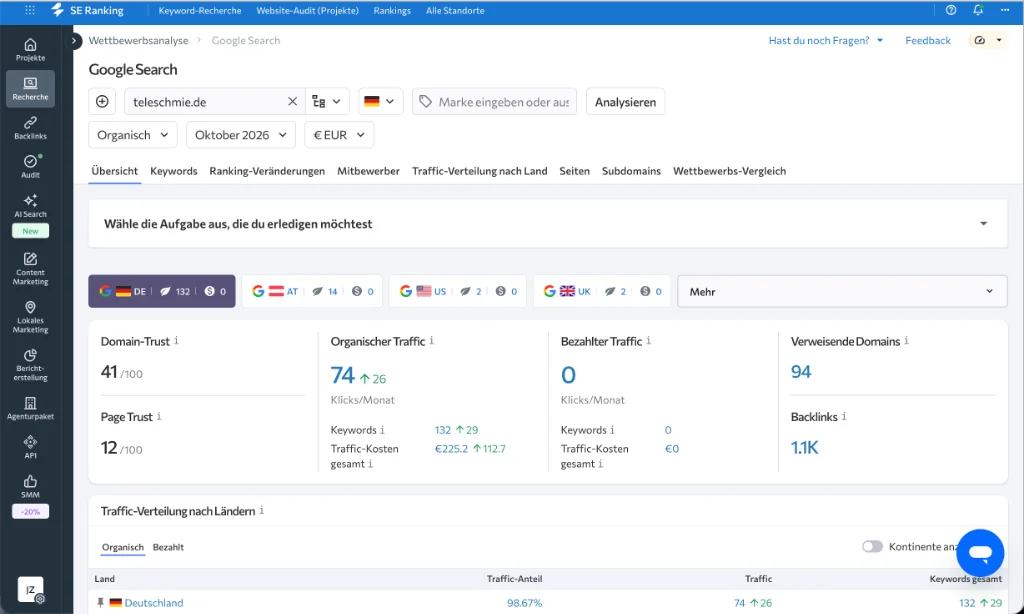Open the Organisch dropdown
The height and width of the screenshot is (614, 1024).
coord(133,135)
